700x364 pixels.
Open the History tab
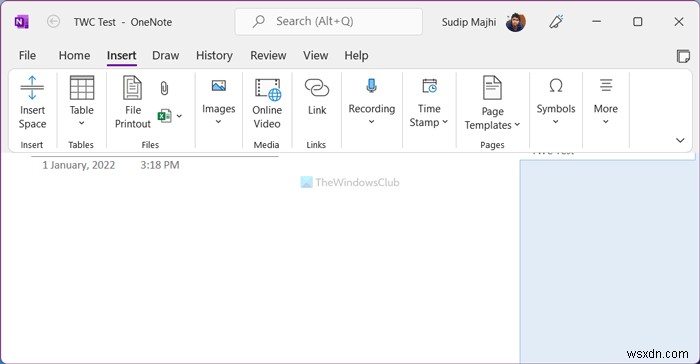214,55
